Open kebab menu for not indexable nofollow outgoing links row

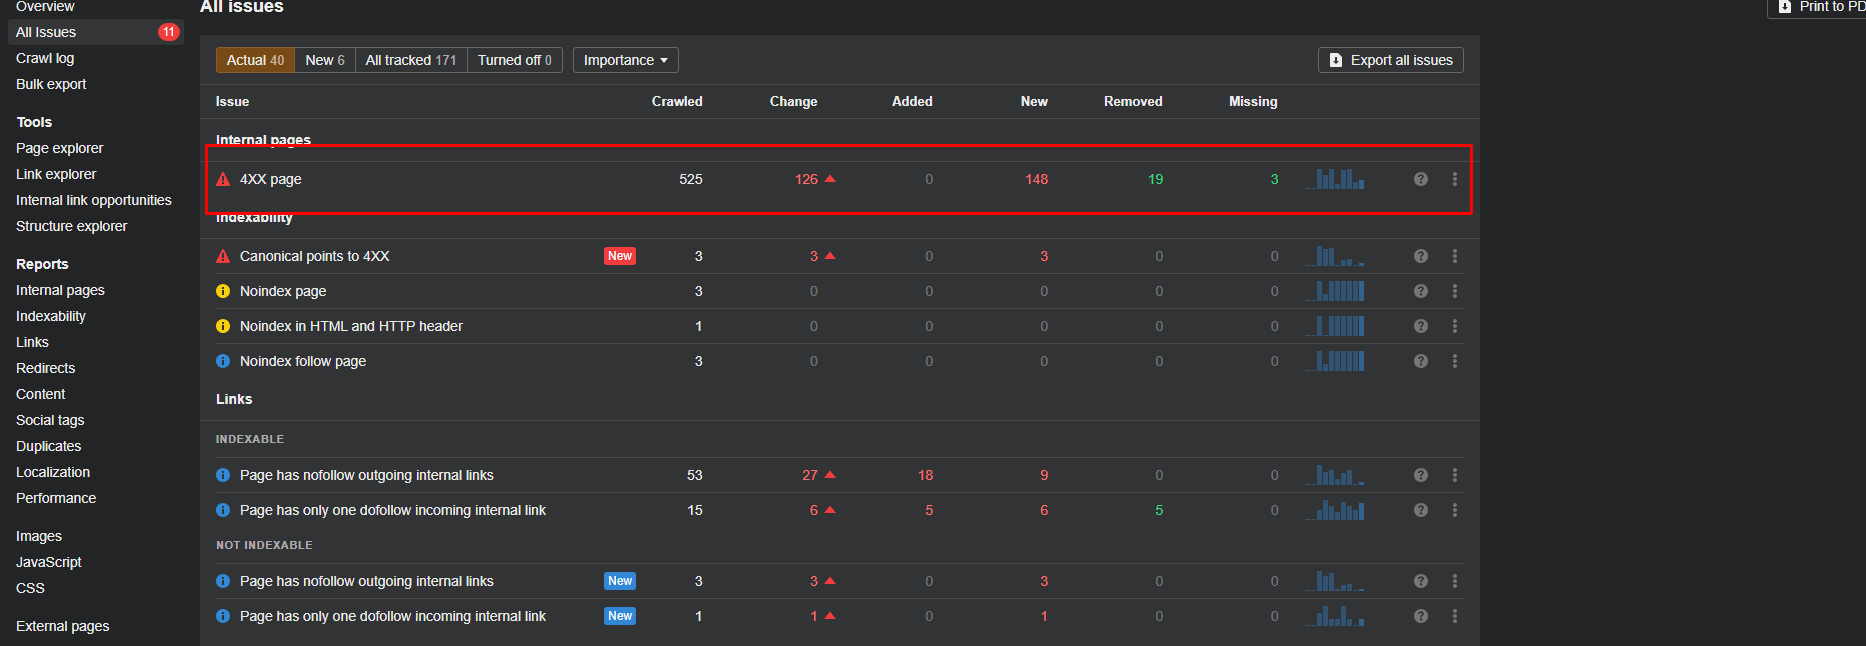click(x=1454, y=581)
